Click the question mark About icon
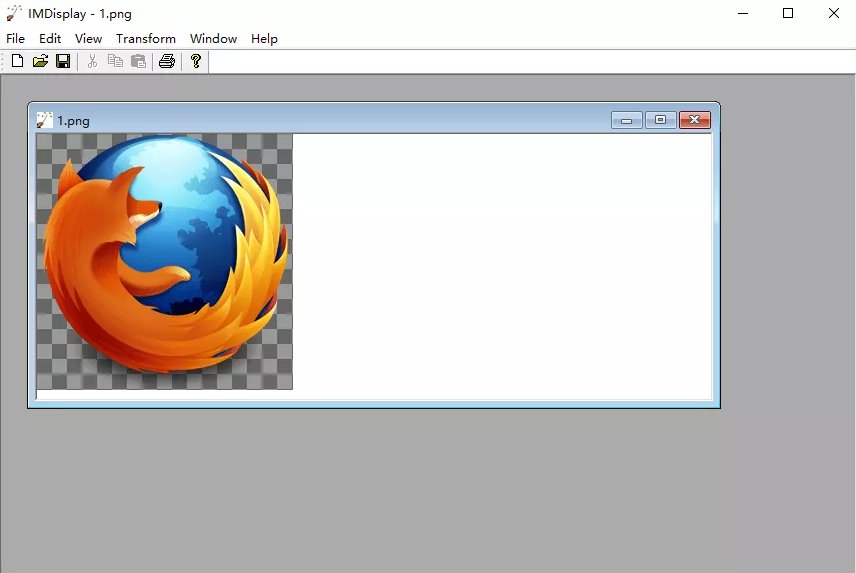This screenshot has width=856, height=573. [196, 61]
